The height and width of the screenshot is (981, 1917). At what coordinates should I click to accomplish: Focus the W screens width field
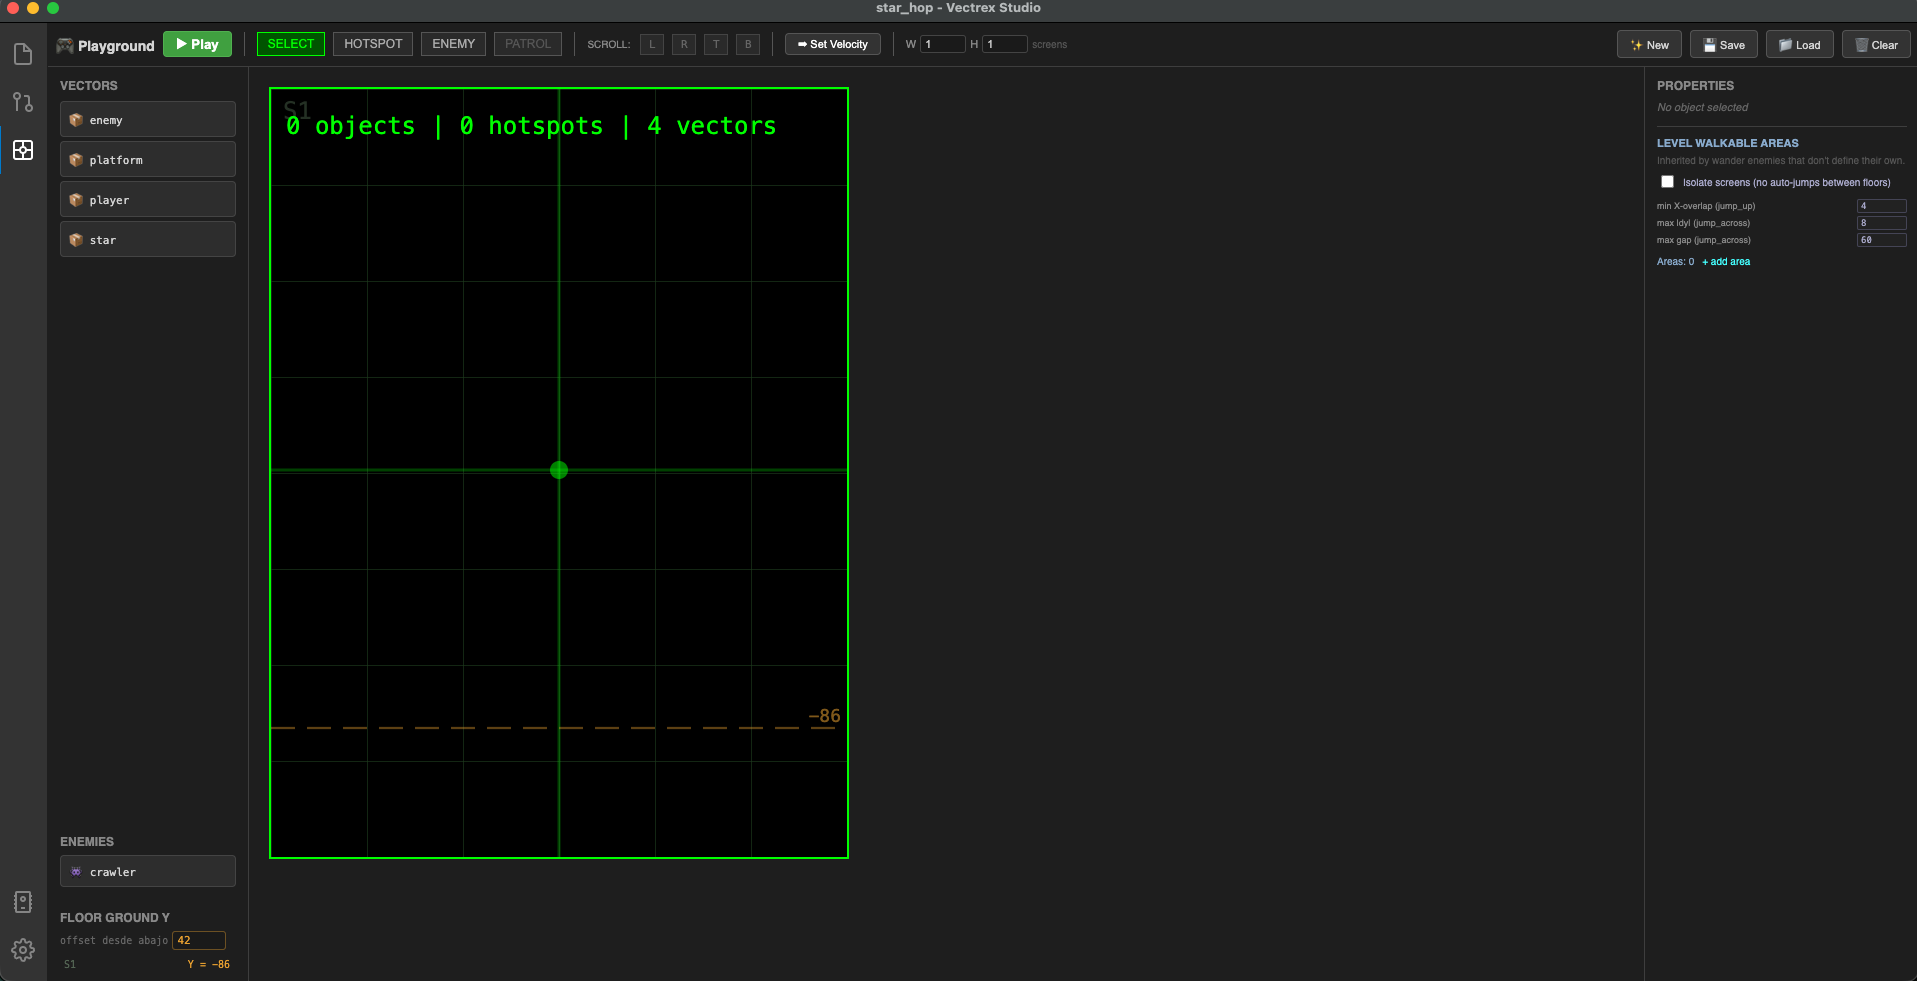click(943, 44)
